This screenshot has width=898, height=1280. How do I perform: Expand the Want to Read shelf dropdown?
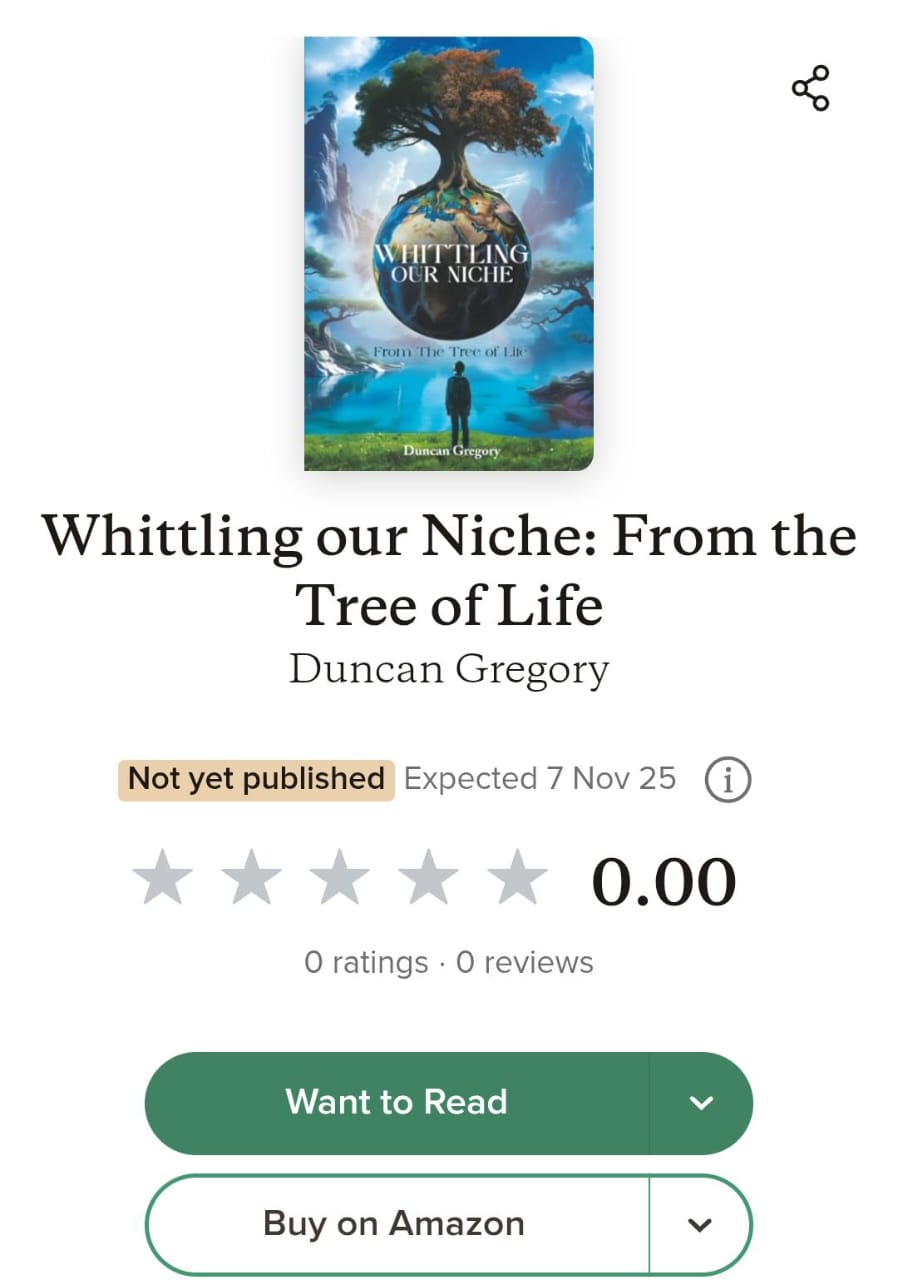(700, 1103)
